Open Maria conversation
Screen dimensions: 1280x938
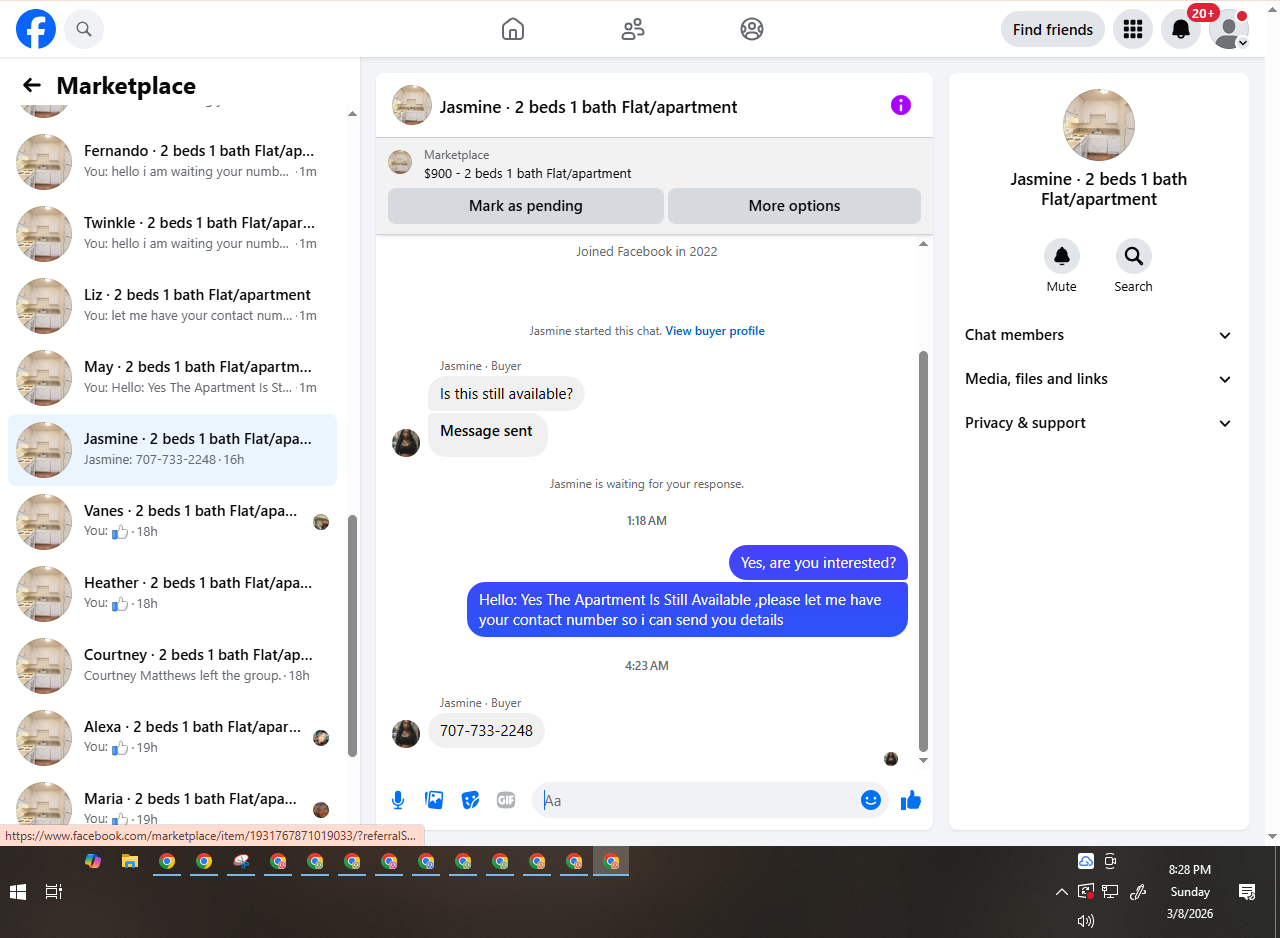(172, 805)
